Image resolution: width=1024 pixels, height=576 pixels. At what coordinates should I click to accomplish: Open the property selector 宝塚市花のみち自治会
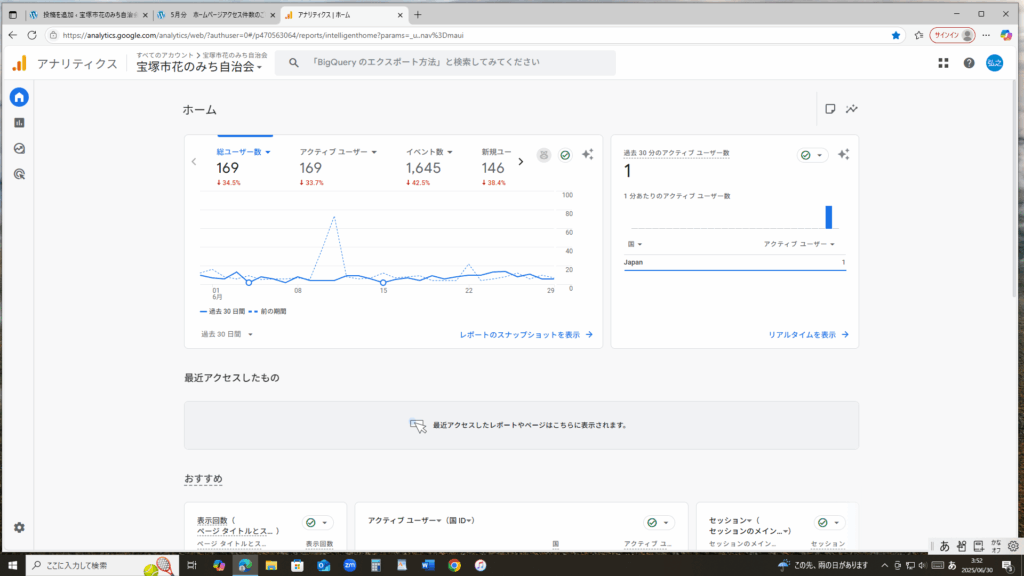(199, 67)
